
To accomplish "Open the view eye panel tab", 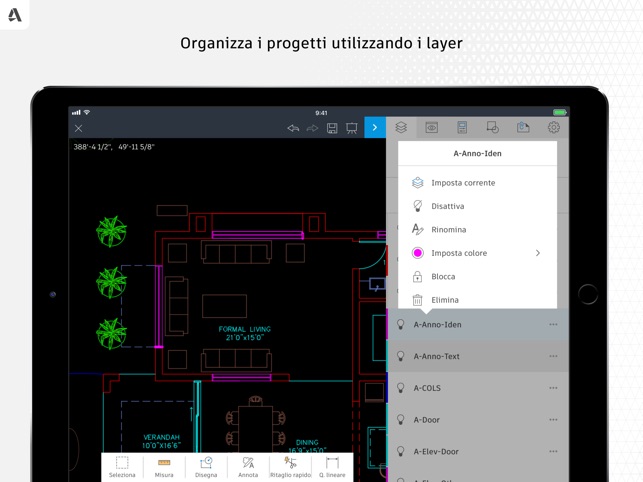I will coord(431,128).
